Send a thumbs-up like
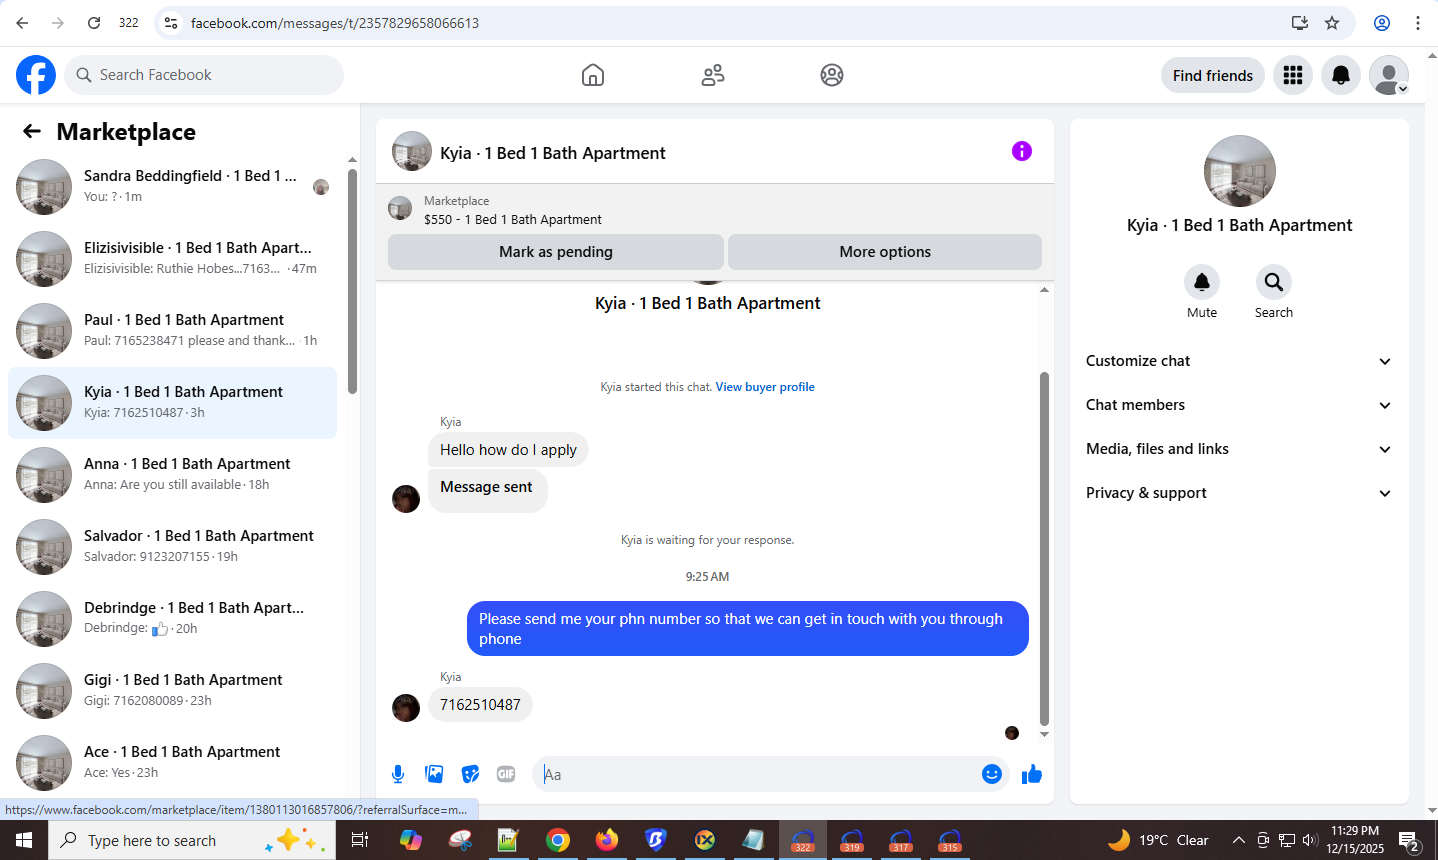The height and width of the screenshot is (860, 1438). pos(1032,774)
